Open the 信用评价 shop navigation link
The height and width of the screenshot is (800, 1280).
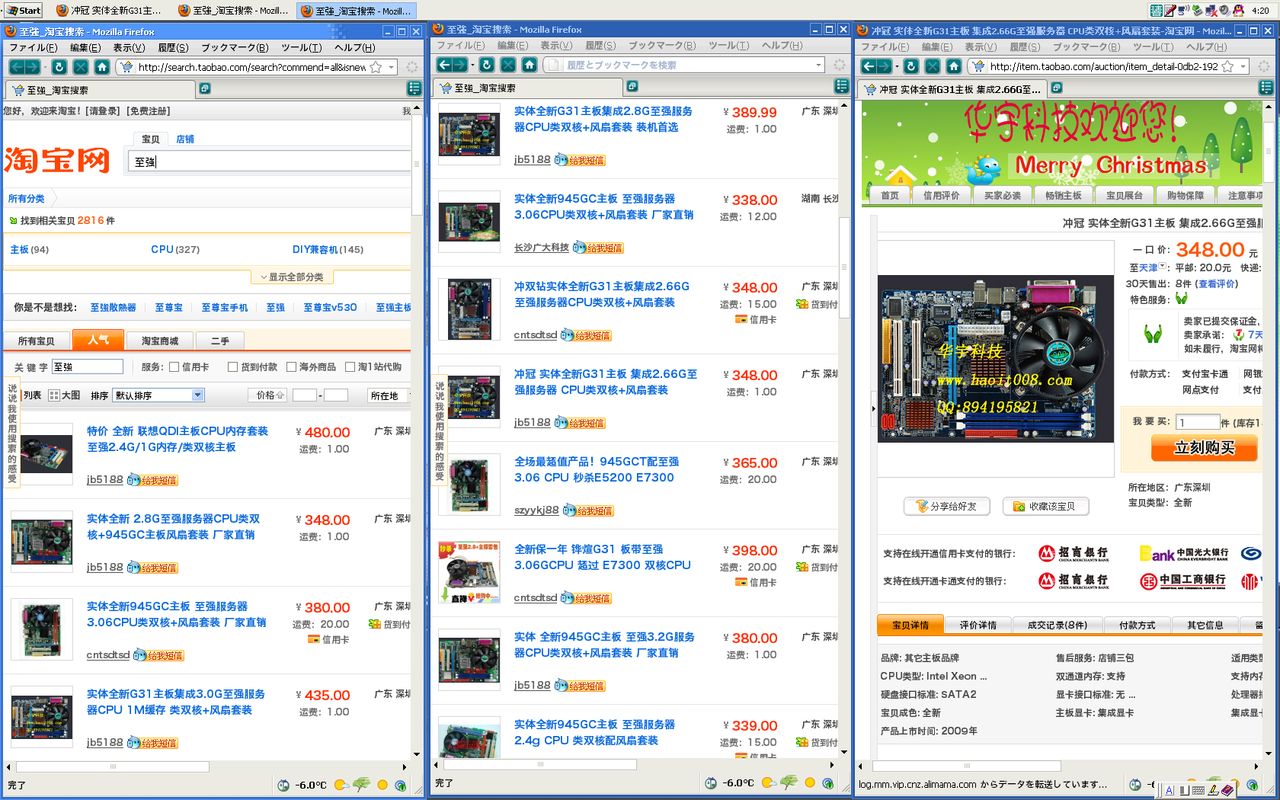tap(941, 195)
